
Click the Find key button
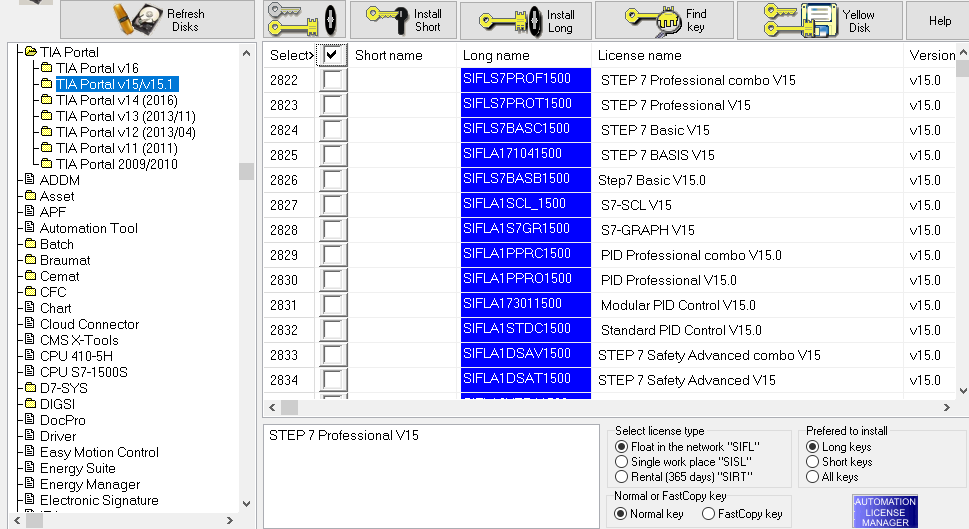tap(664, 20)
